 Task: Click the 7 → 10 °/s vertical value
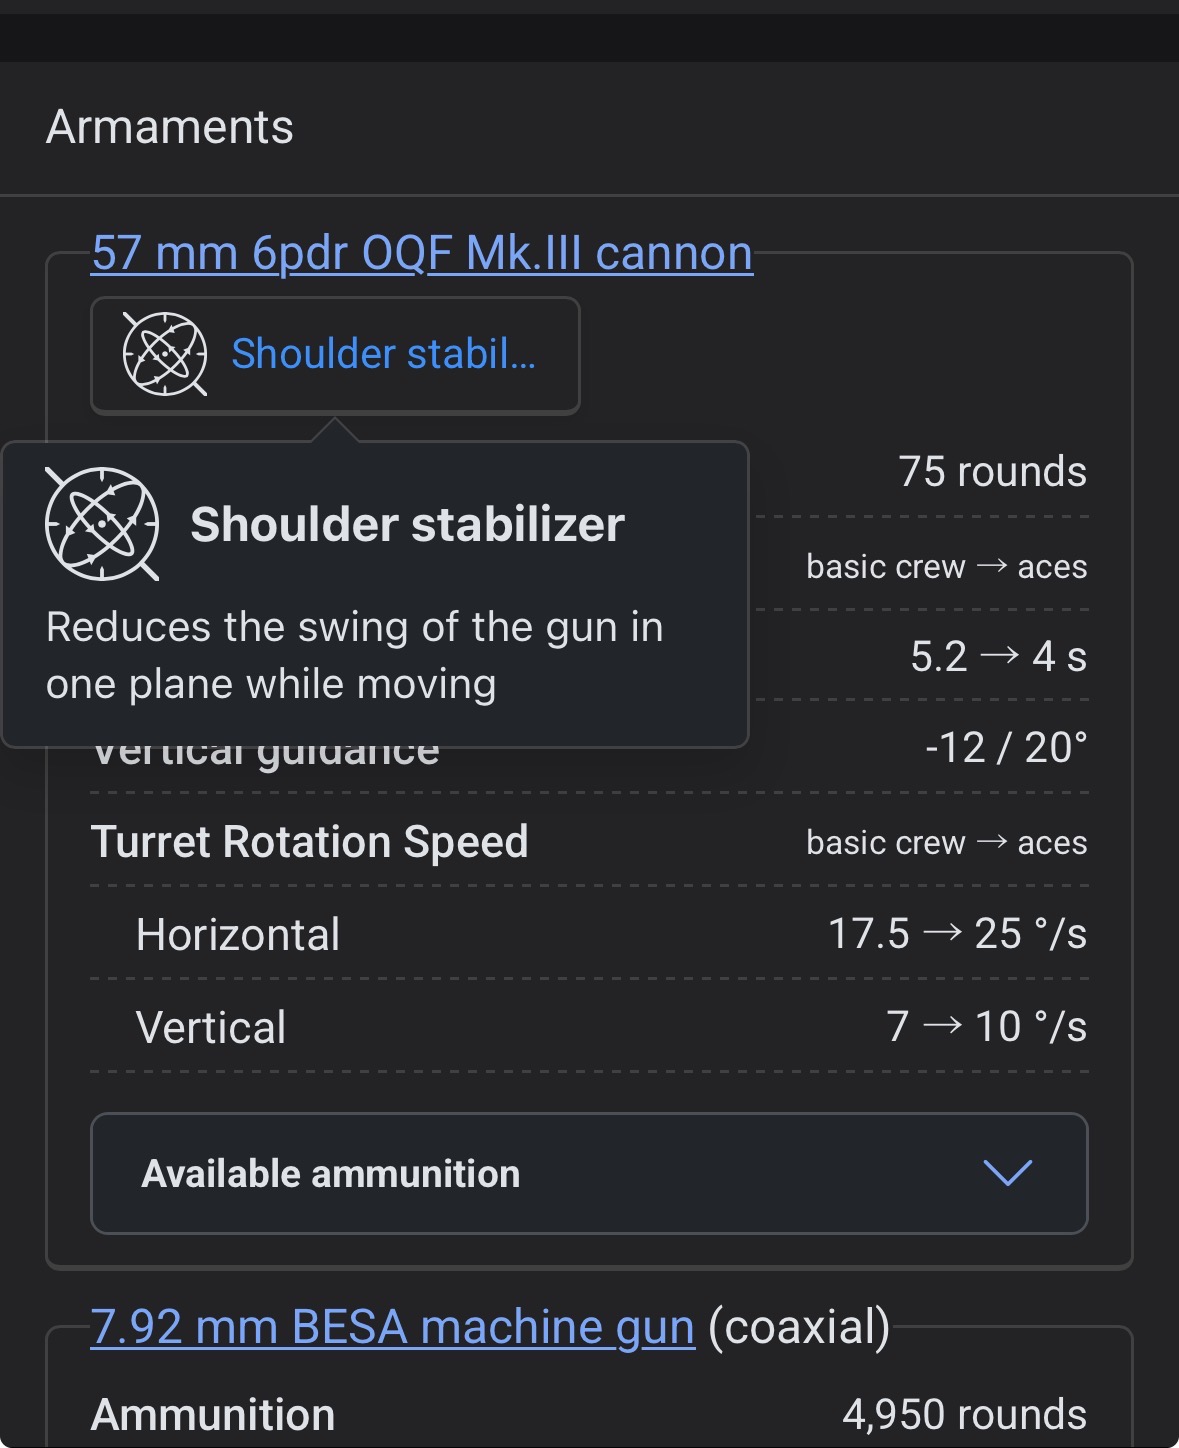pyautogui.click(x=986, y=1027)
